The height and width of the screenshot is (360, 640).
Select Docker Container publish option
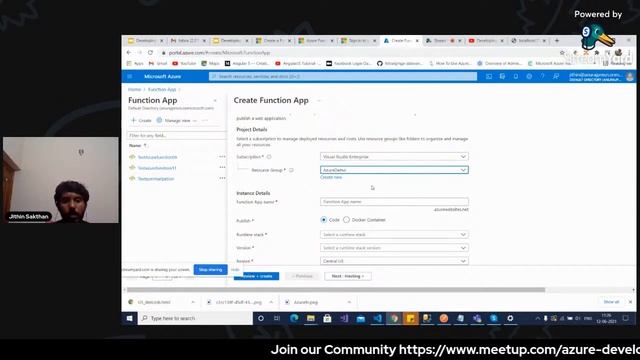pyautogui.click(x=346, y=220)
